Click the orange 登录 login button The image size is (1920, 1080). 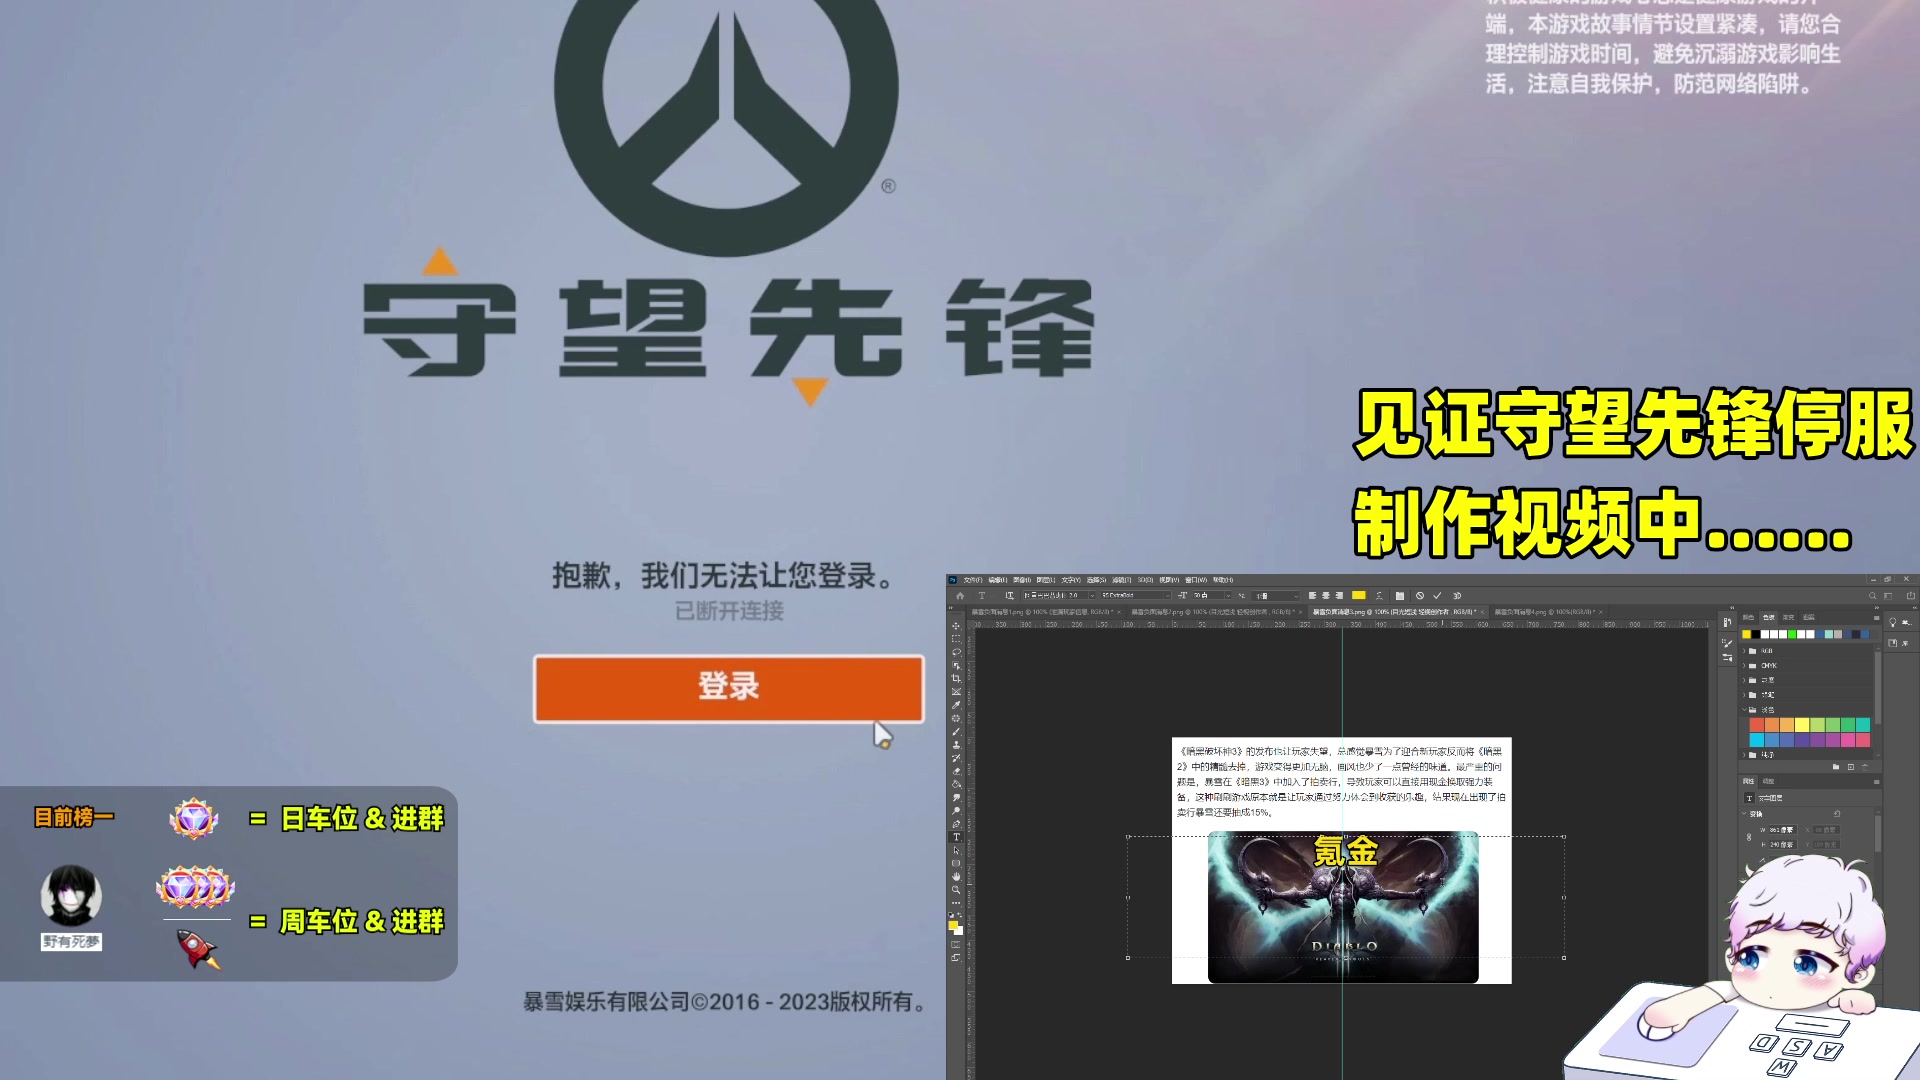728,688
